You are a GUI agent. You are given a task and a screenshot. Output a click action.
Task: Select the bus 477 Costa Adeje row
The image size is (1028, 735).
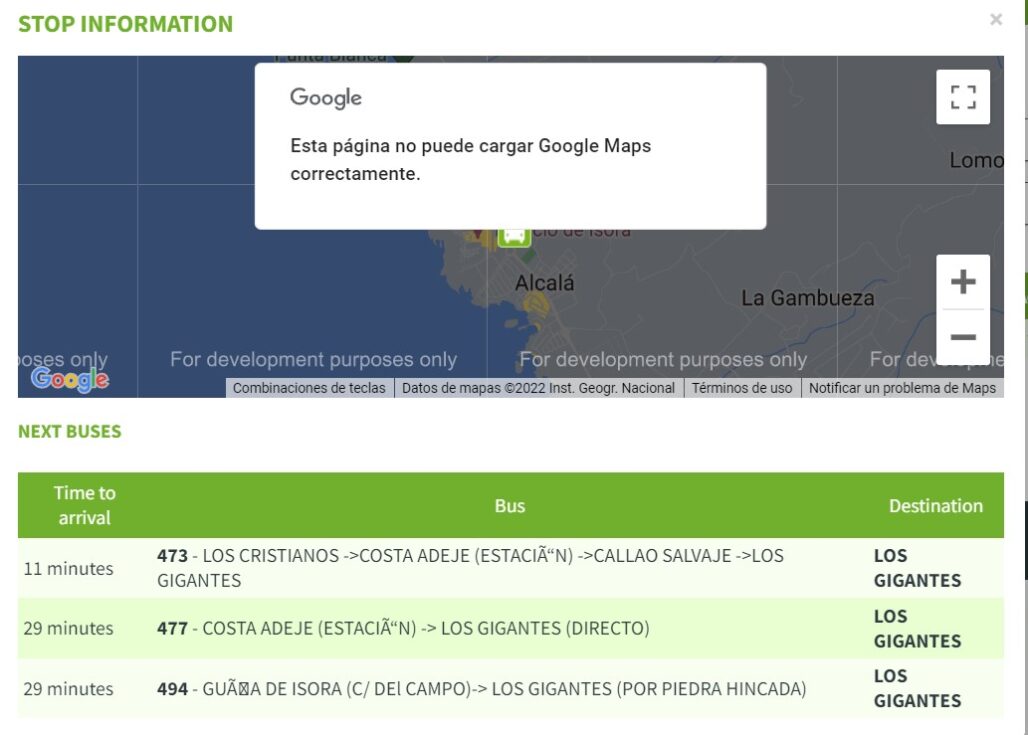point(403,628)
